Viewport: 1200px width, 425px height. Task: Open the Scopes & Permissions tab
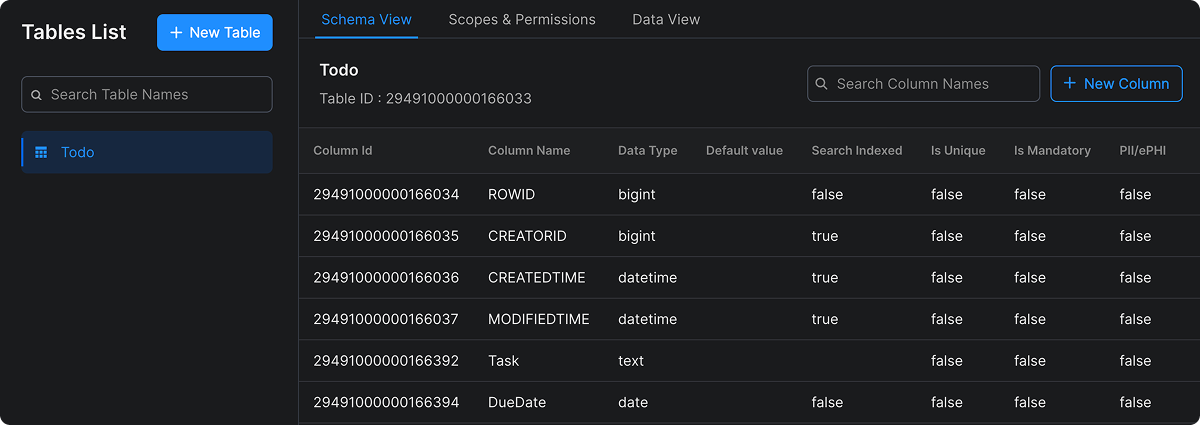[x=522, y=19]
